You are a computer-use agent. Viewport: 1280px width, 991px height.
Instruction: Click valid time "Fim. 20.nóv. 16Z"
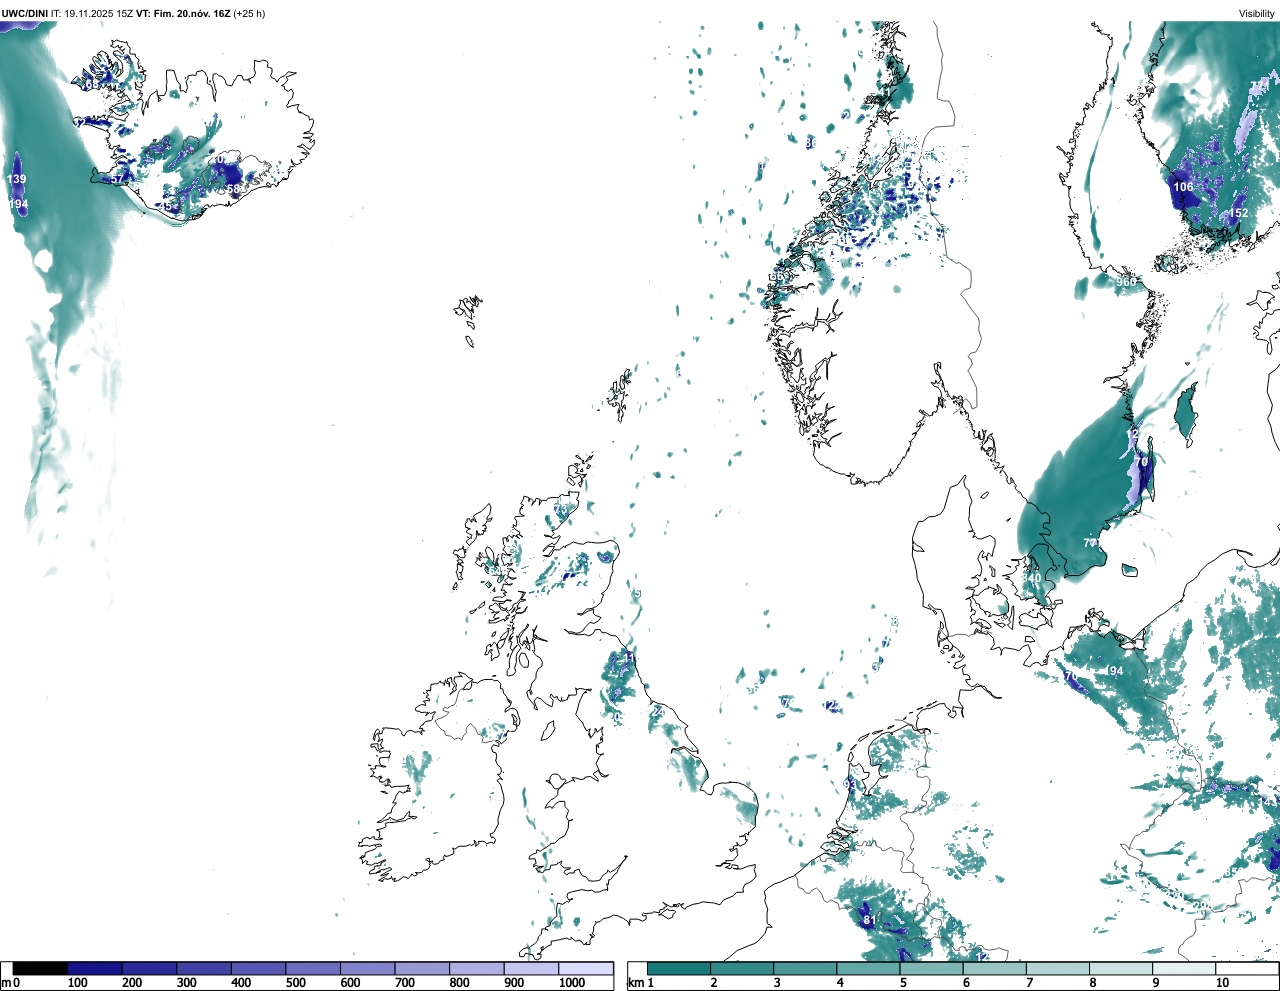tap(192, 14)
